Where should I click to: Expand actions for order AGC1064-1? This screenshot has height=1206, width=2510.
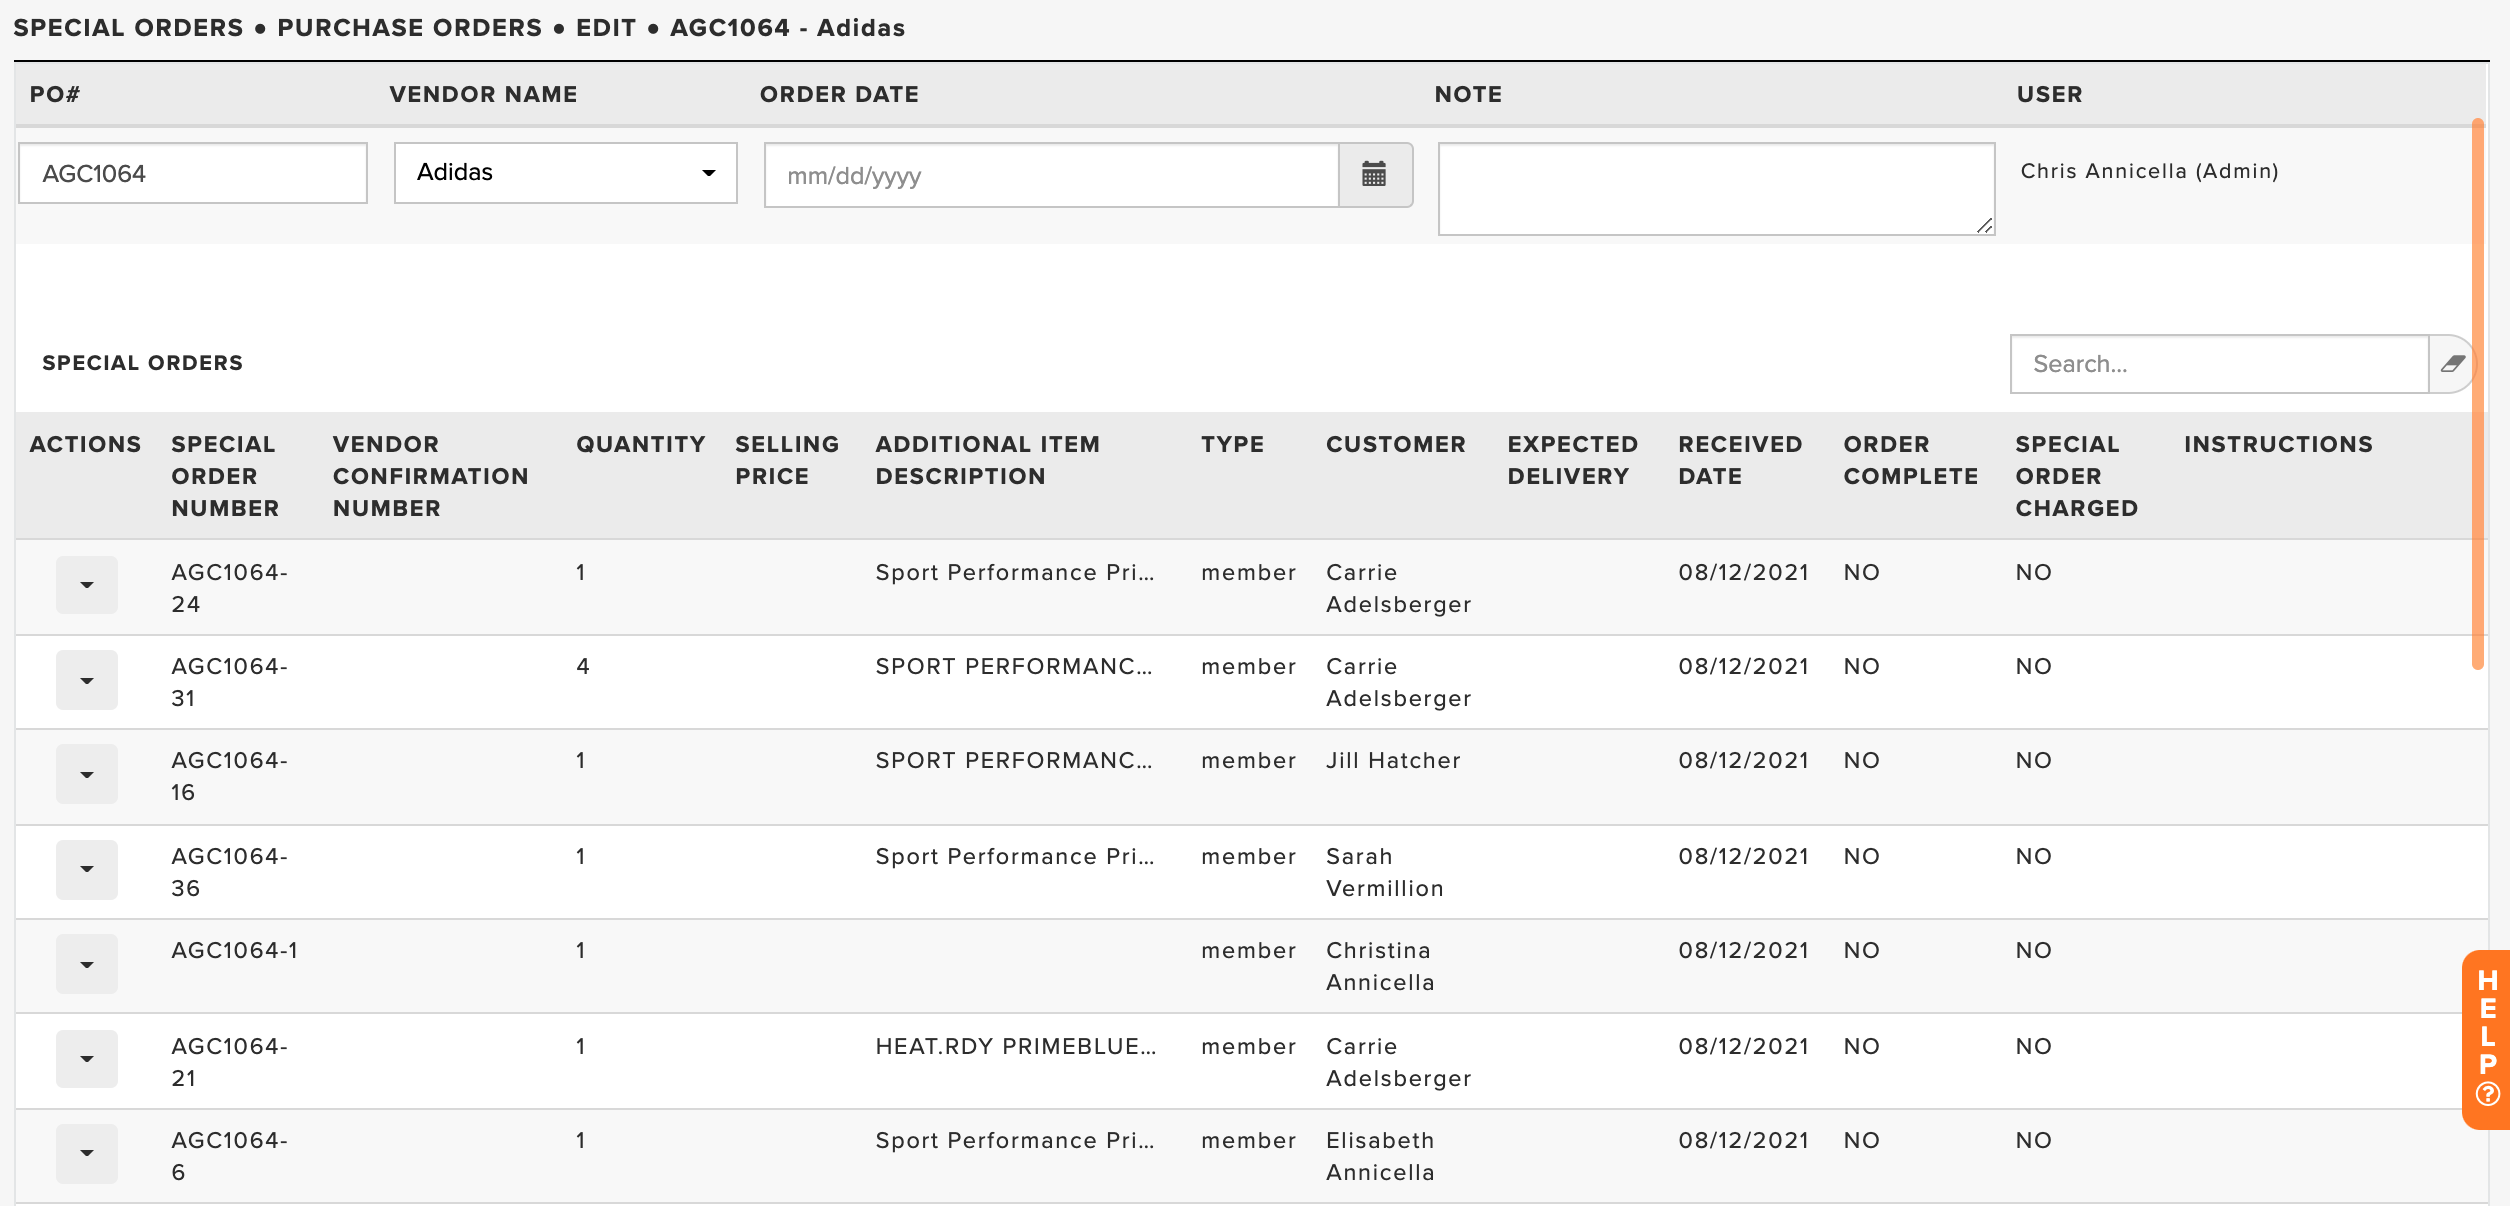pos(87,965)
